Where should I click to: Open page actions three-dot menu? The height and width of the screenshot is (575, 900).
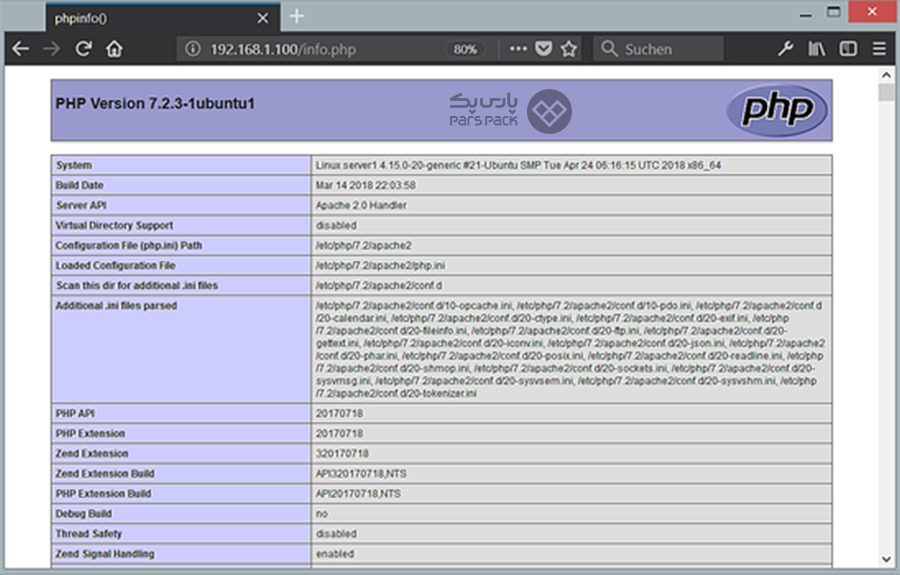[518, 49]
